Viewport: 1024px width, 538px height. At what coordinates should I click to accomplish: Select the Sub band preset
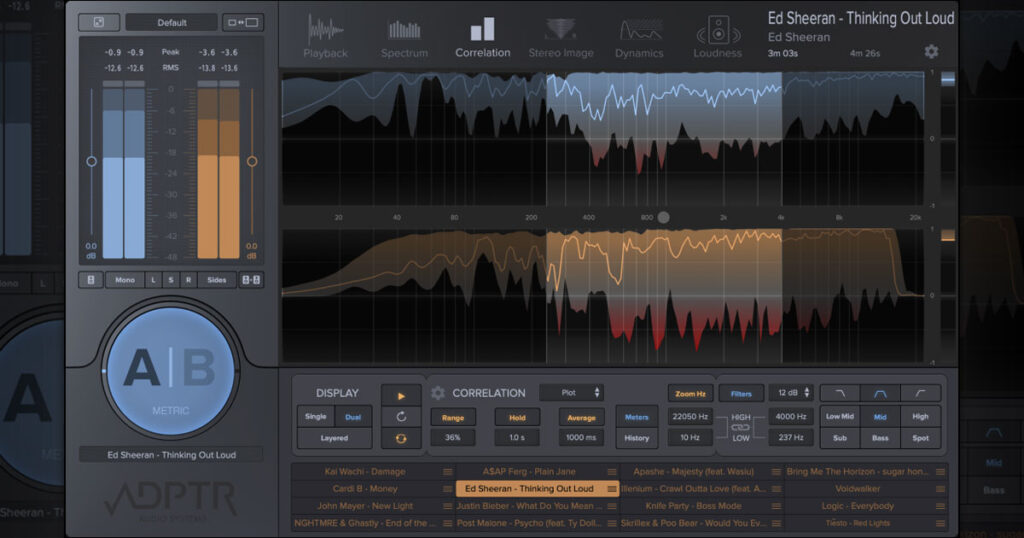point(840,438)
